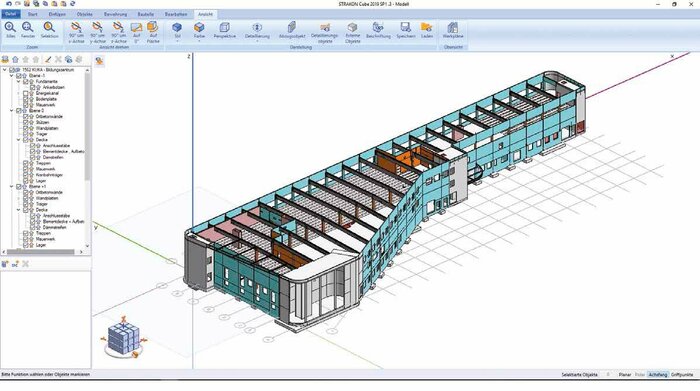Select Wandplatten item under Ebene +1

[x=47, y=198]
